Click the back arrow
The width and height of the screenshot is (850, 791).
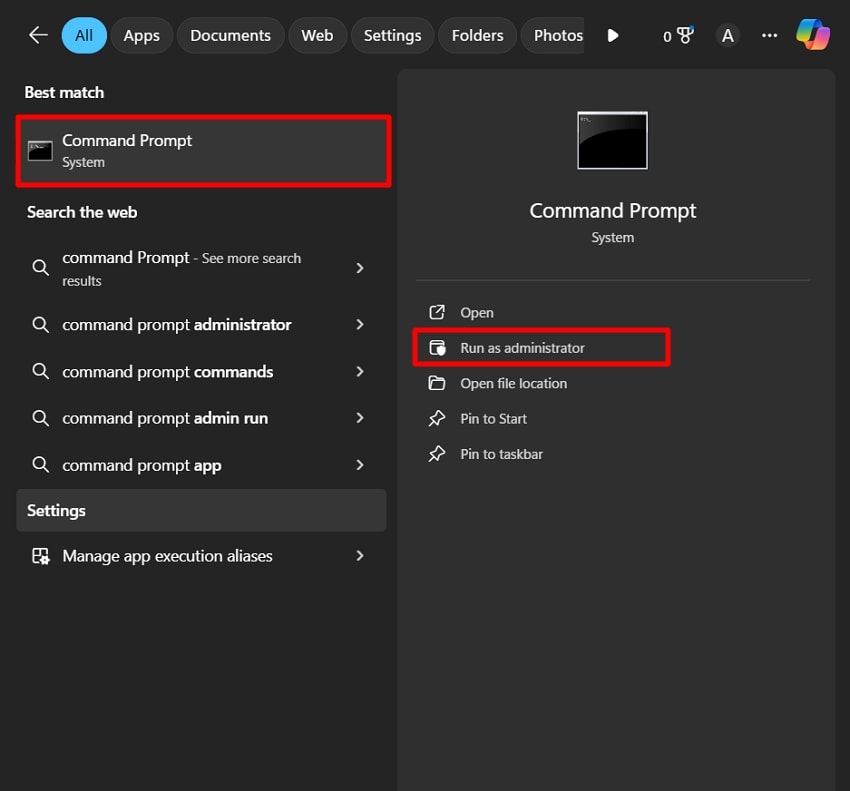pyautogui.click(x=37, y=34)
